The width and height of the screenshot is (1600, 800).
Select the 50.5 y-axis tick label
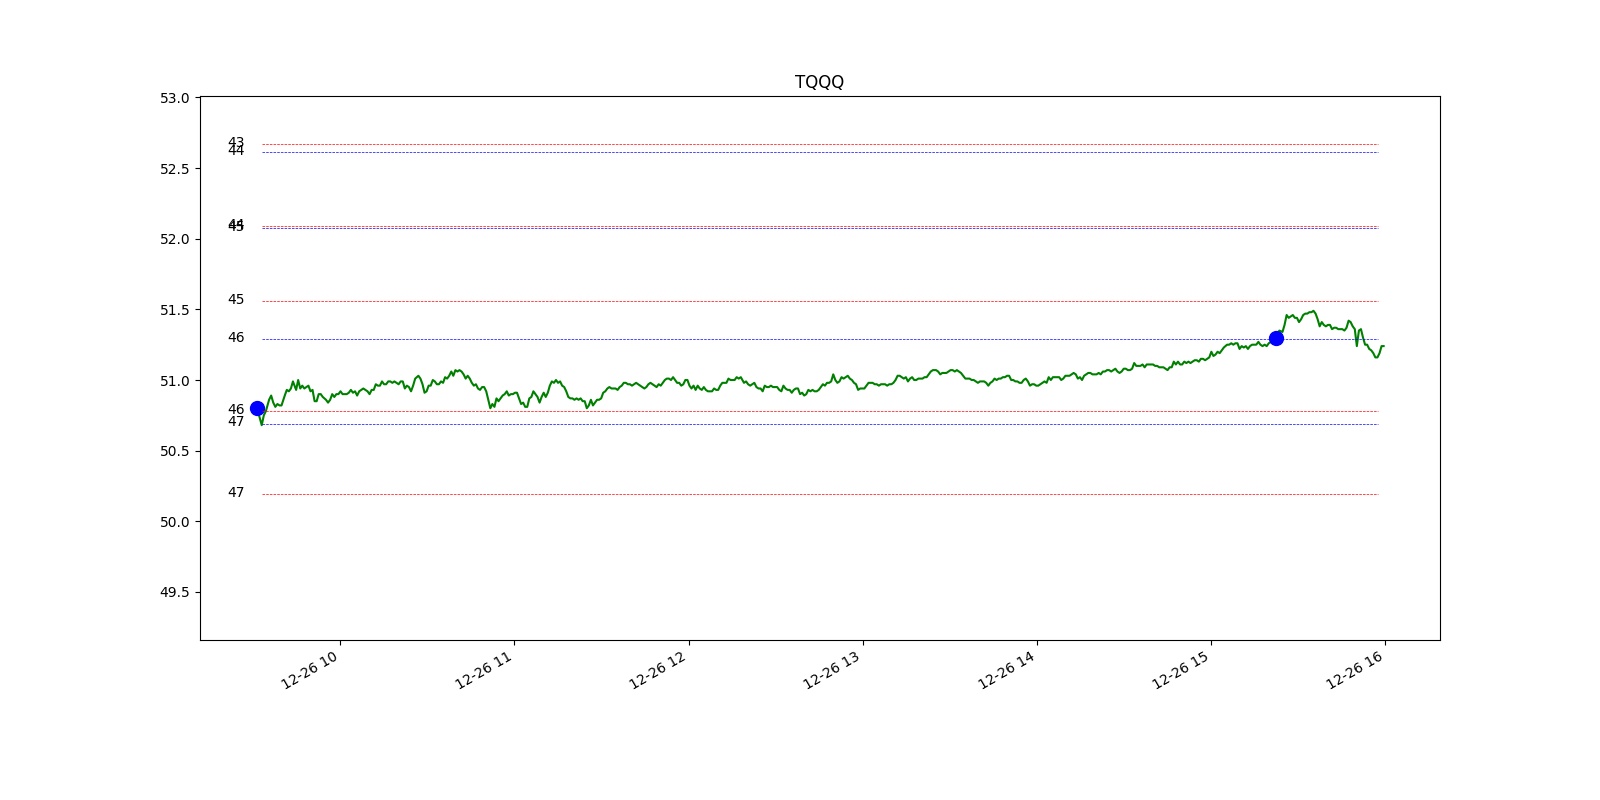tap(174, 451)
